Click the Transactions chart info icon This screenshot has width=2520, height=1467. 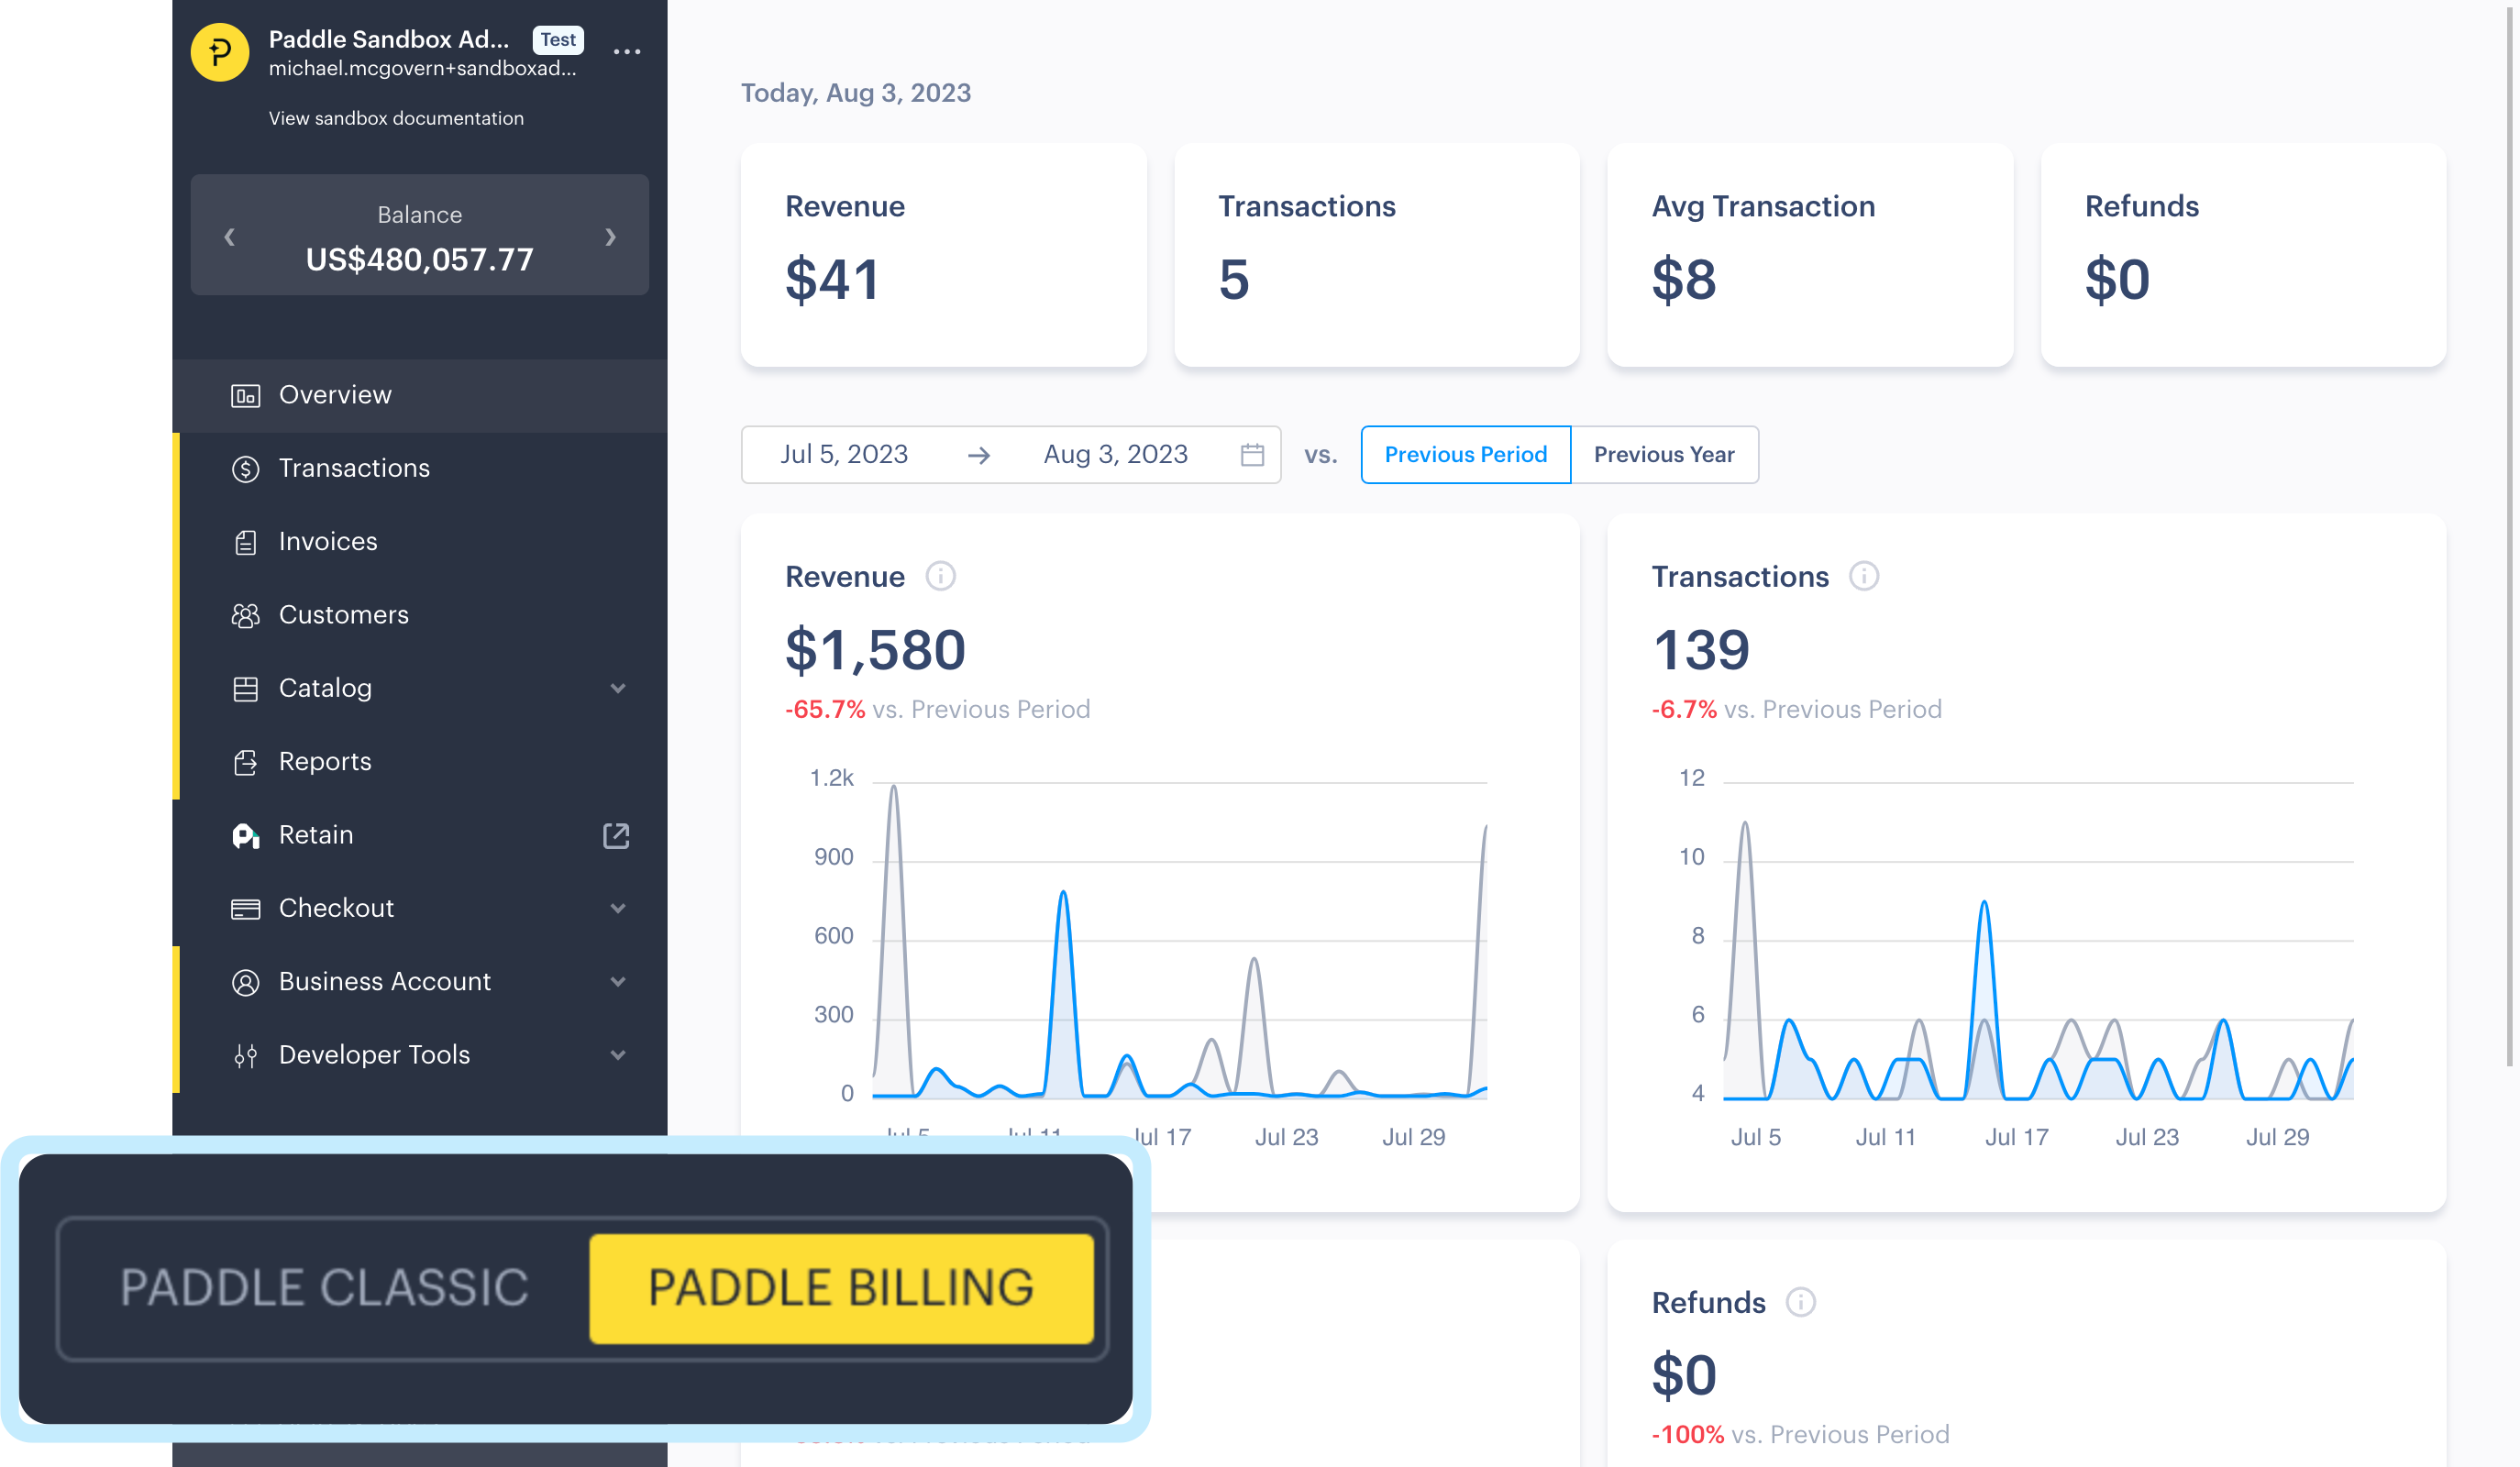click(x=1864, y=576)
